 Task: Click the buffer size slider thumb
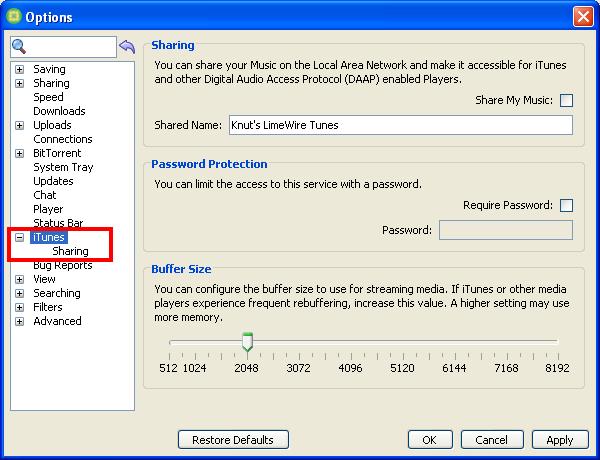pos(248,342)
